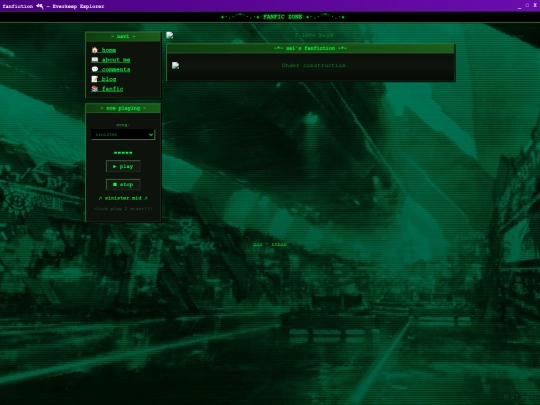Click the 'click play 2 start!!!' hint text
The width and height of the screenshot is (540, 405).
(123, 208)
